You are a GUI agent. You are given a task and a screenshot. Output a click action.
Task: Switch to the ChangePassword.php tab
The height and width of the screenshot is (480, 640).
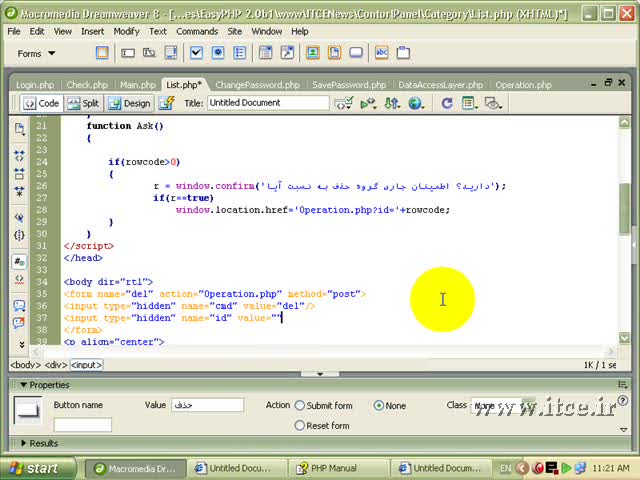point(258,85)
